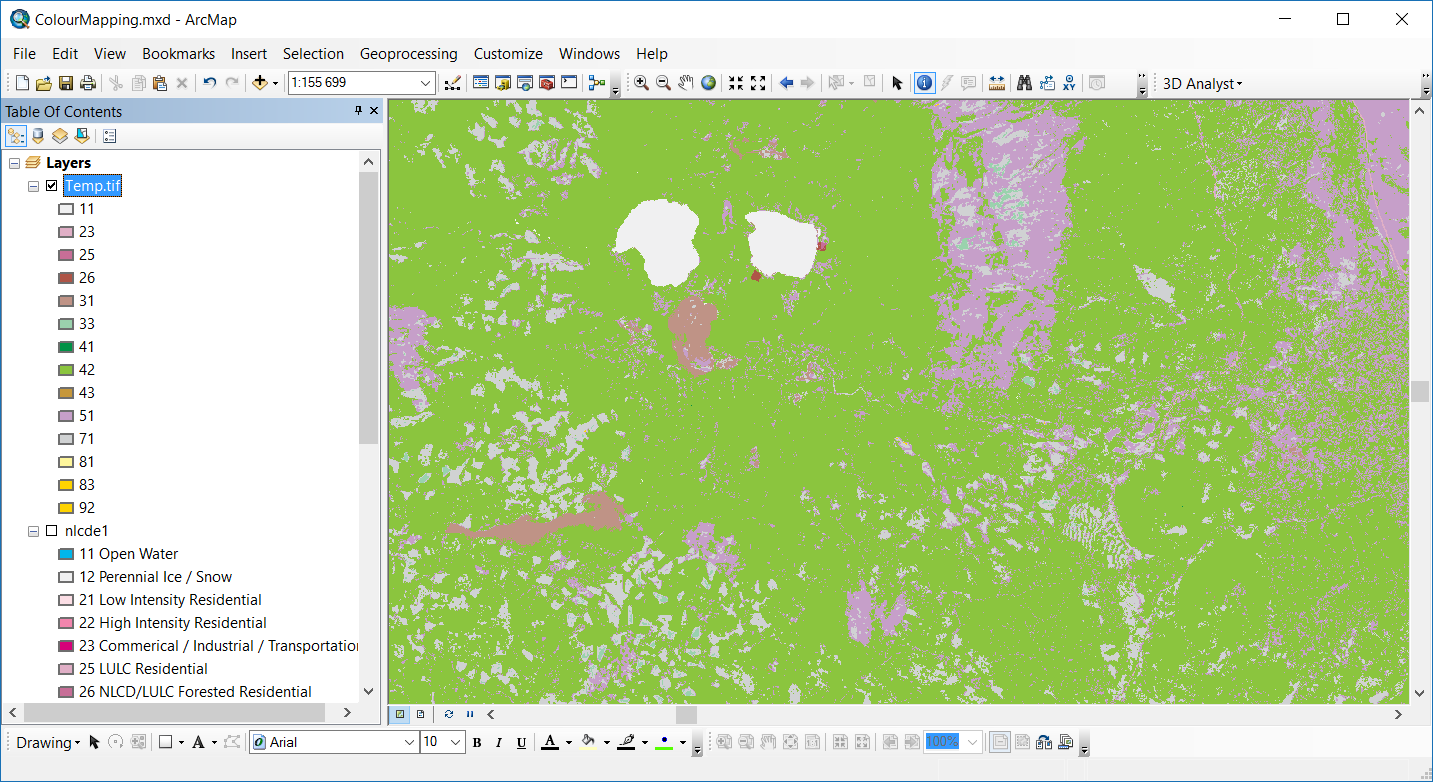This screenshot has width=1433, height=782.
Task: Switch TOC to List By Selection
Action: (82, 136)
